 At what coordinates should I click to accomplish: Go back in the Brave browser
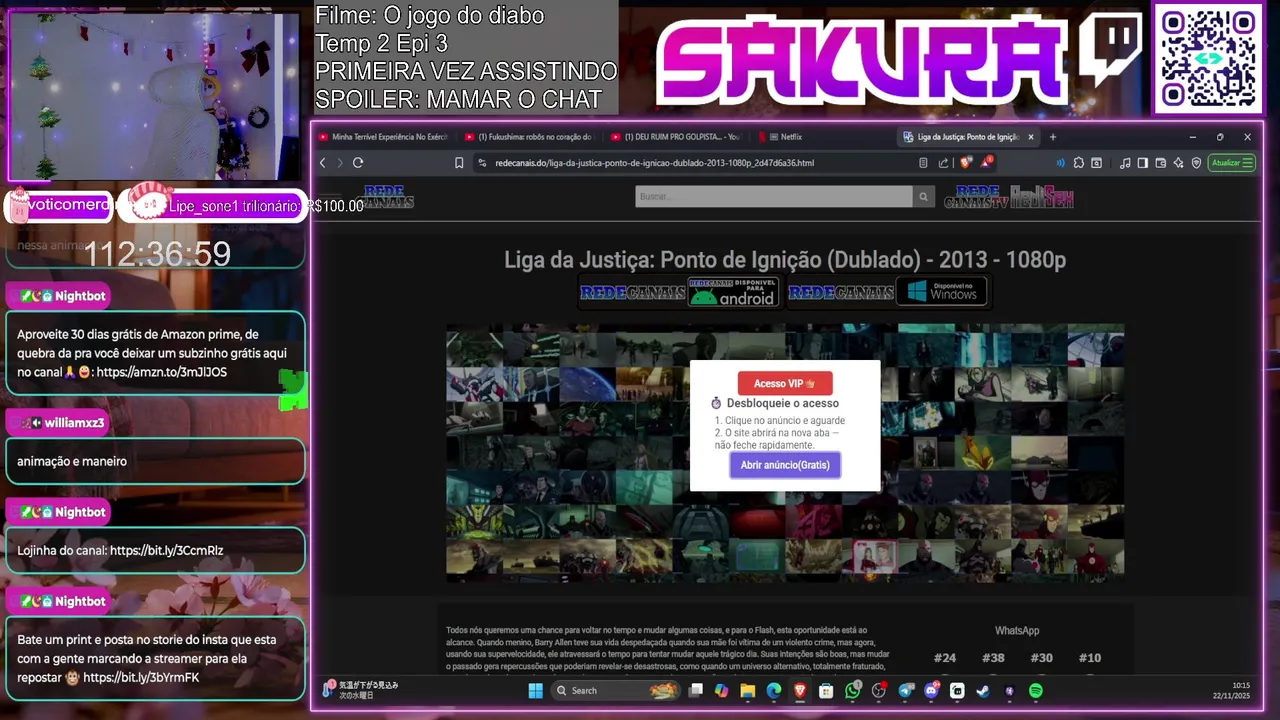tap(322, 163)
